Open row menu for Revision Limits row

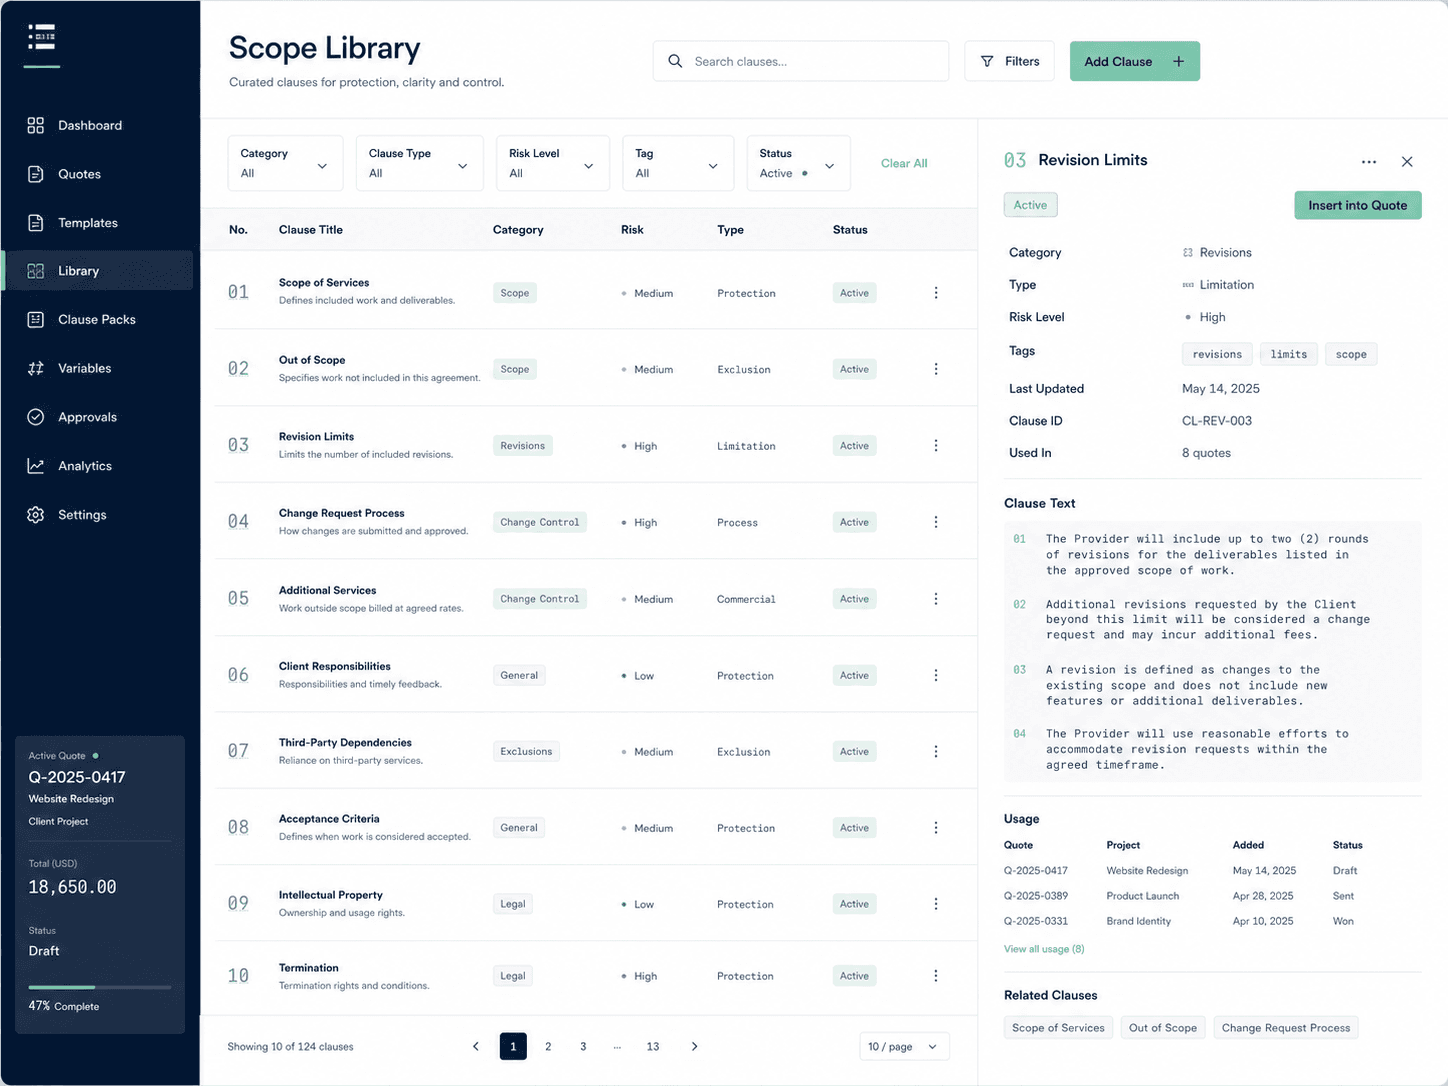click(936, 446)
